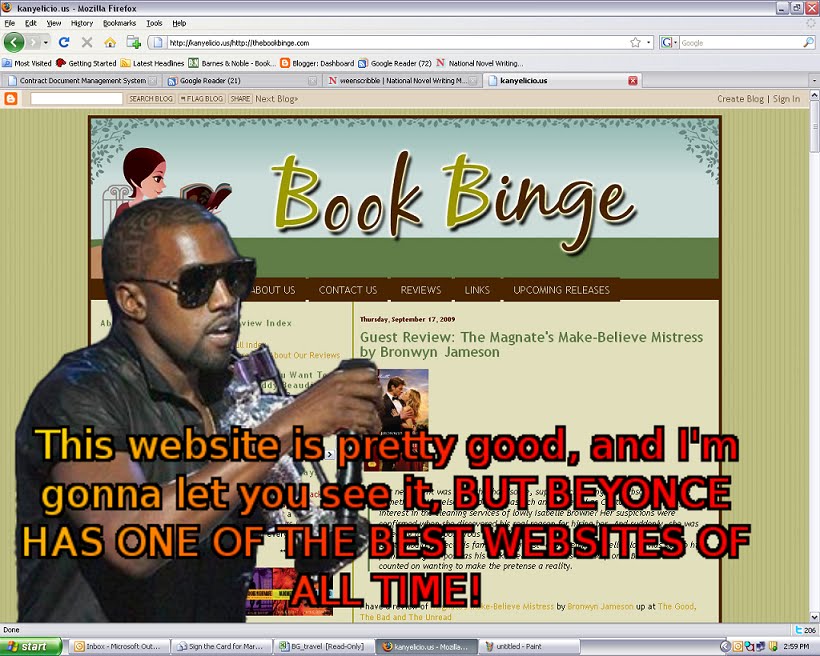Open the Tools menu

pos(154,23)
